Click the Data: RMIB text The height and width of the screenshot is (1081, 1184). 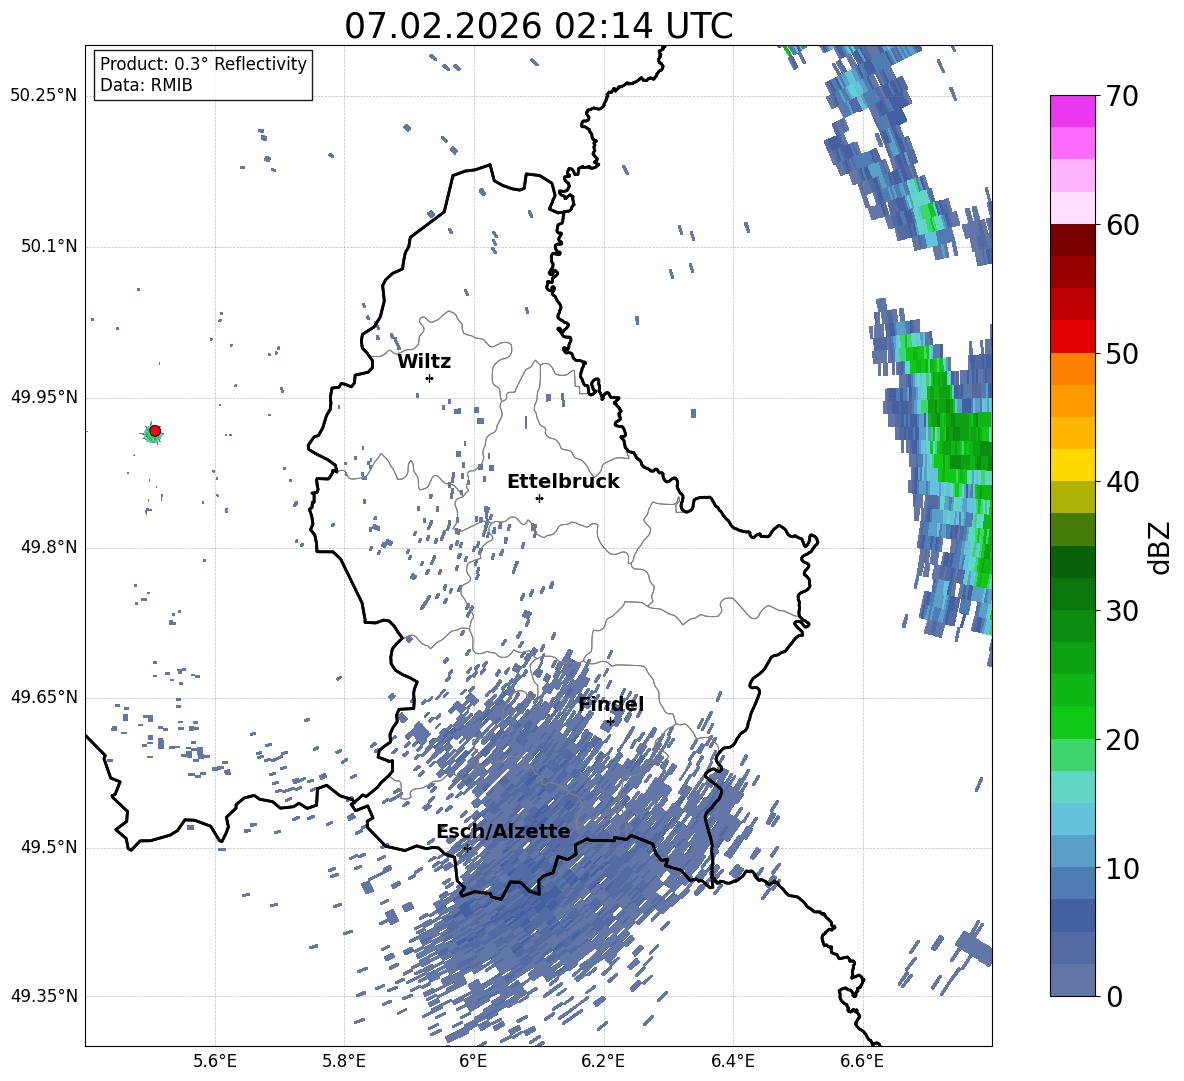pos(146,85)
